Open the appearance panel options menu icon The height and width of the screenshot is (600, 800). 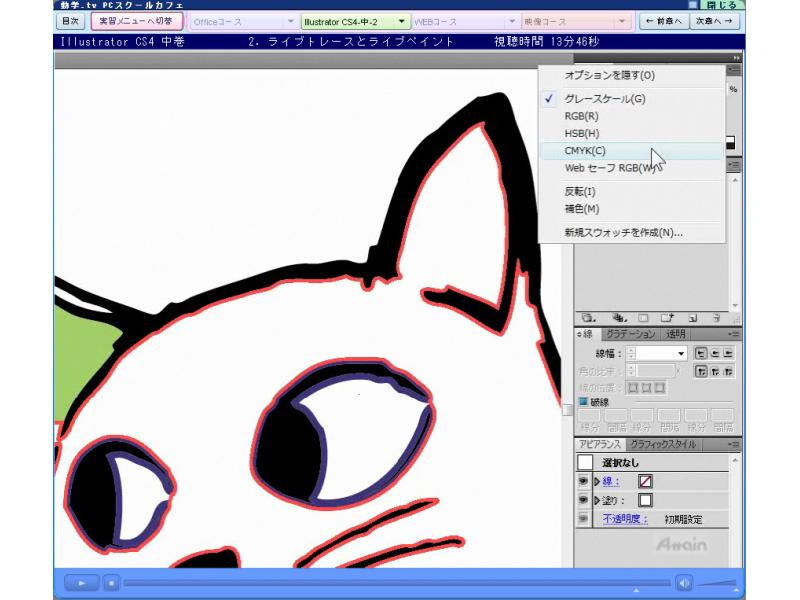coord(734,444)
